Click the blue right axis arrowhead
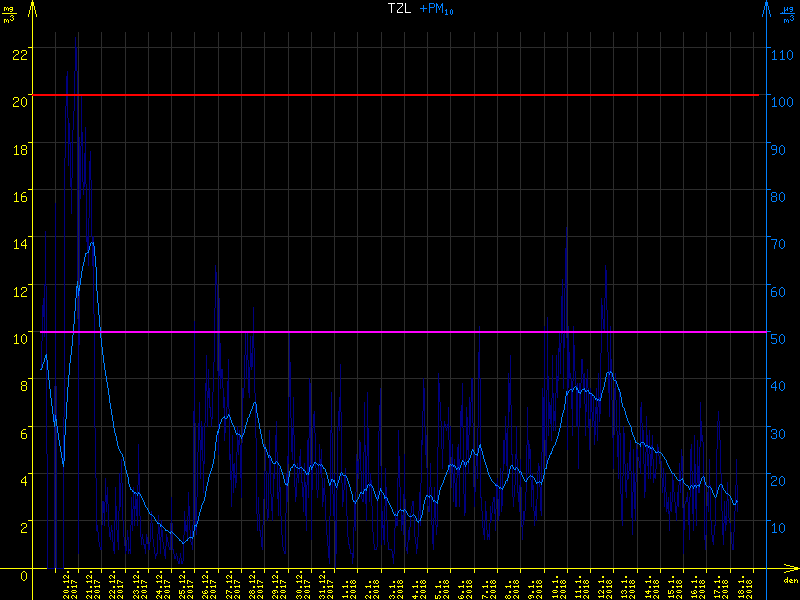 [x=766, y=8]
